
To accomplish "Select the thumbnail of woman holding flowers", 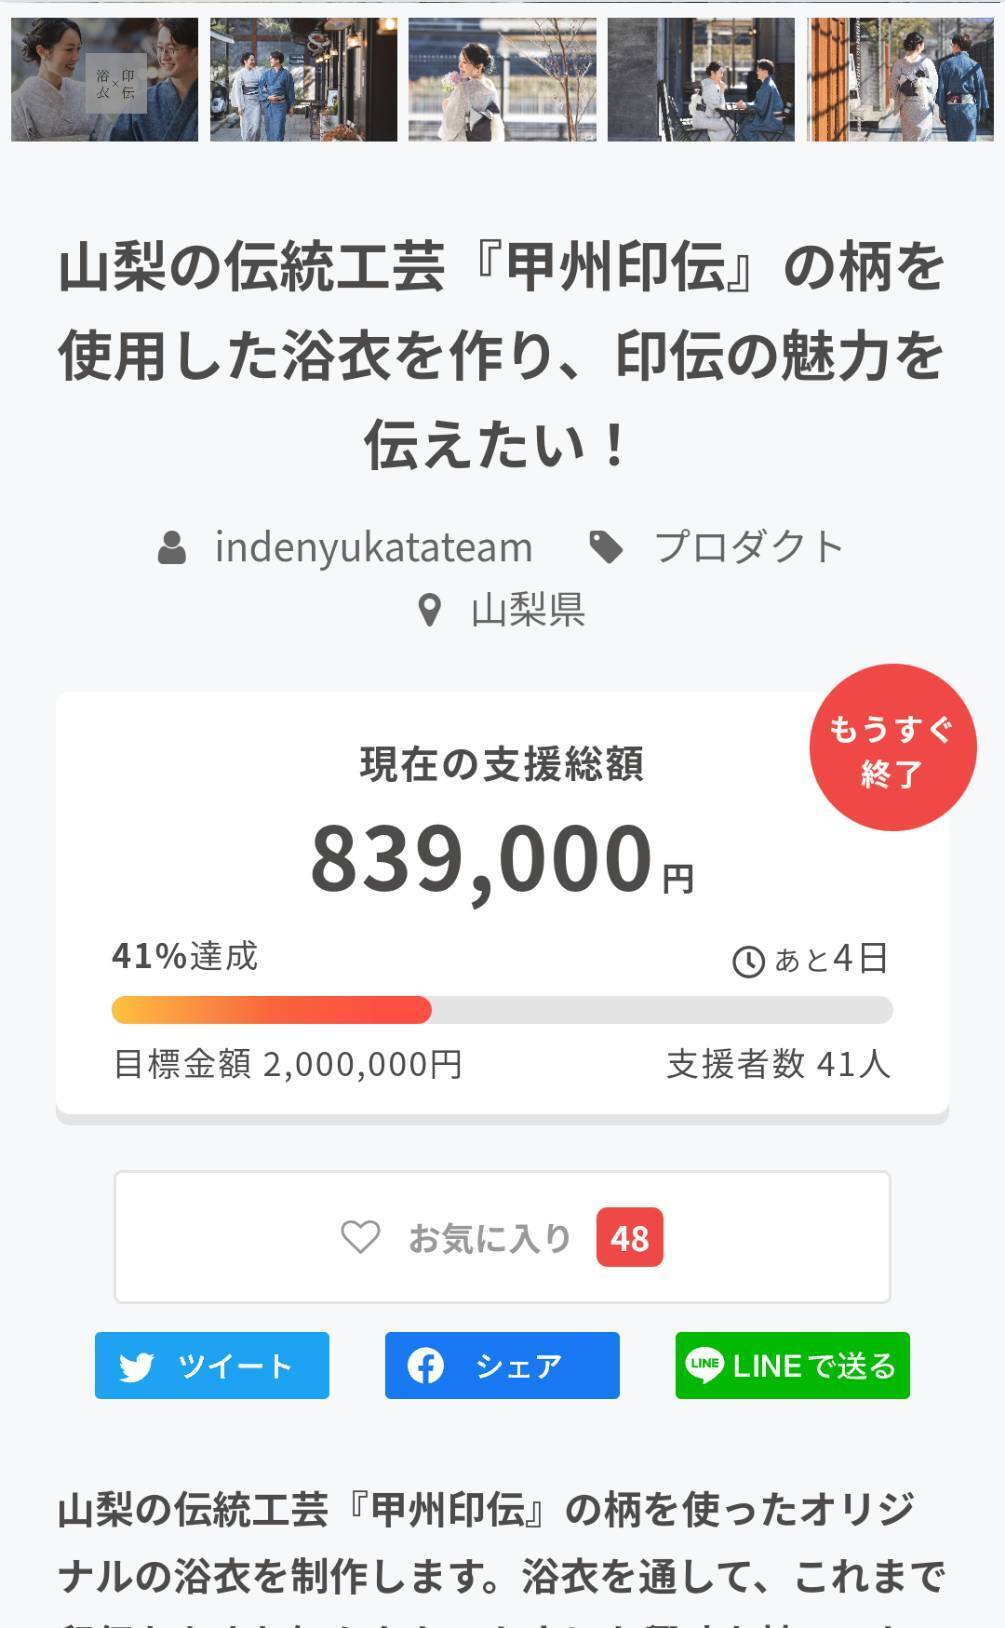I will [x=502, y=80].
